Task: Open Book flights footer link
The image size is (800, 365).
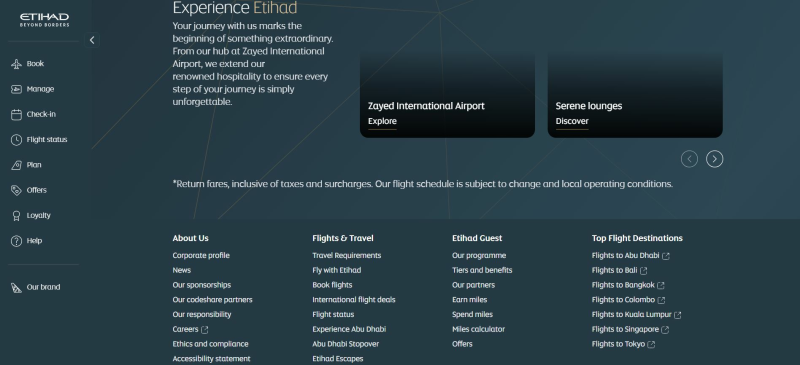Action: (332, 285)
